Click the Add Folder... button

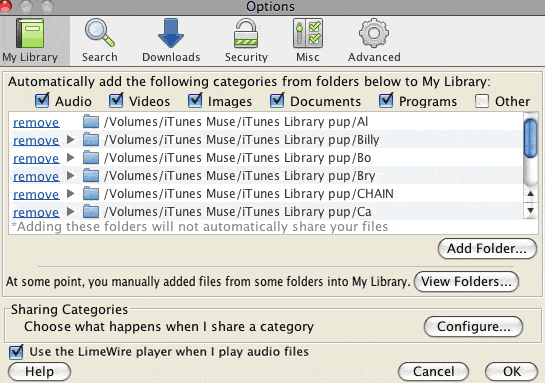point(487,248)
